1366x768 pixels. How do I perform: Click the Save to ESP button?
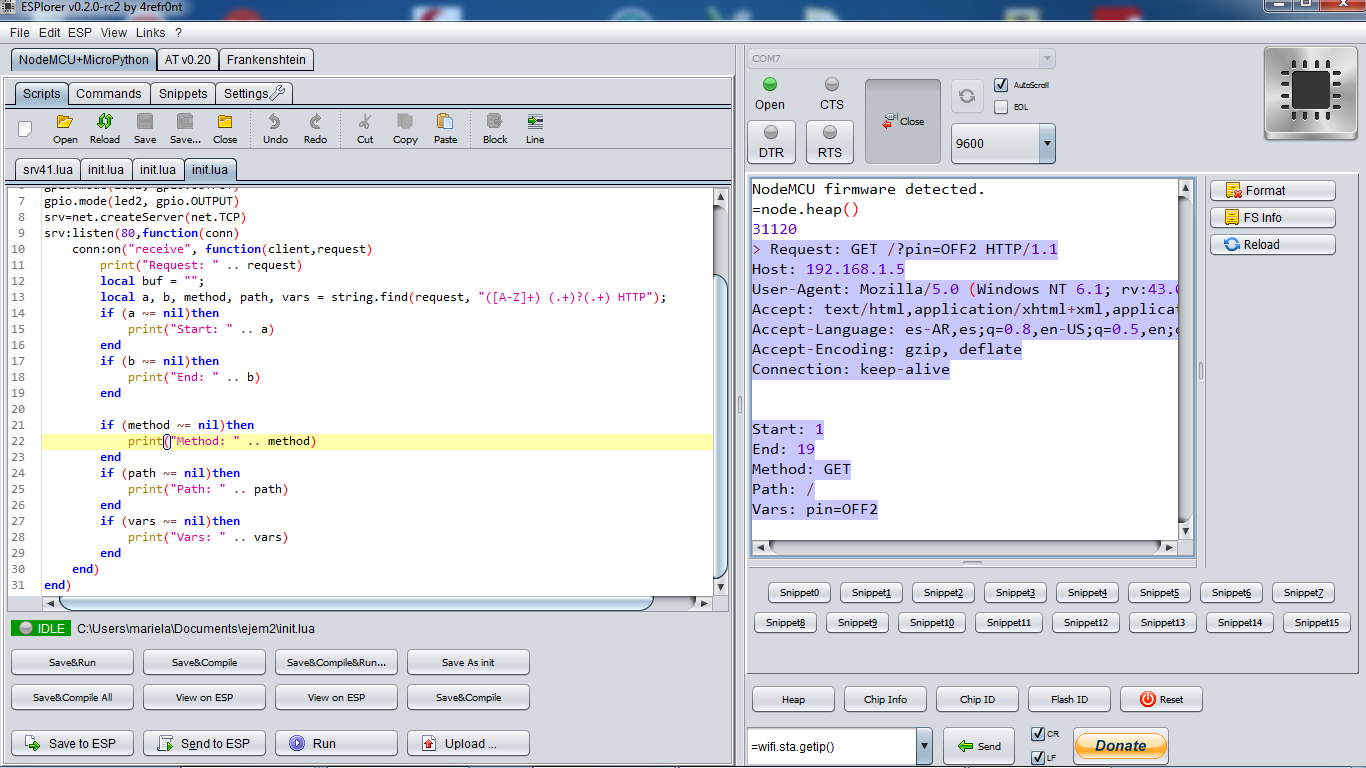point(72,743)
